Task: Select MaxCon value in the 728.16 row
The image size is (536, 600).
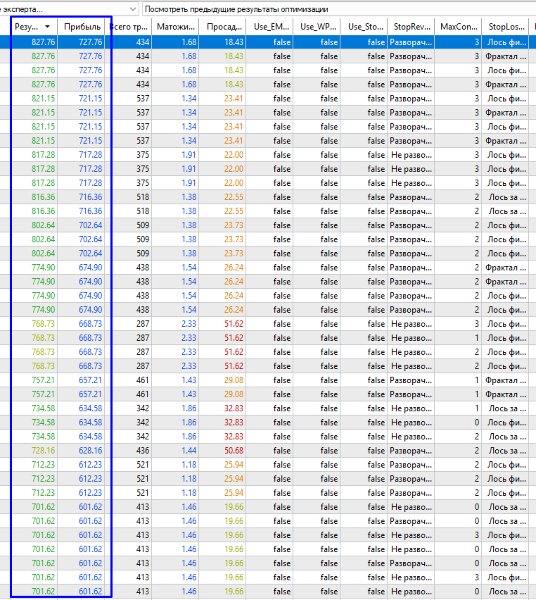Action: click(x=477, y=450)
